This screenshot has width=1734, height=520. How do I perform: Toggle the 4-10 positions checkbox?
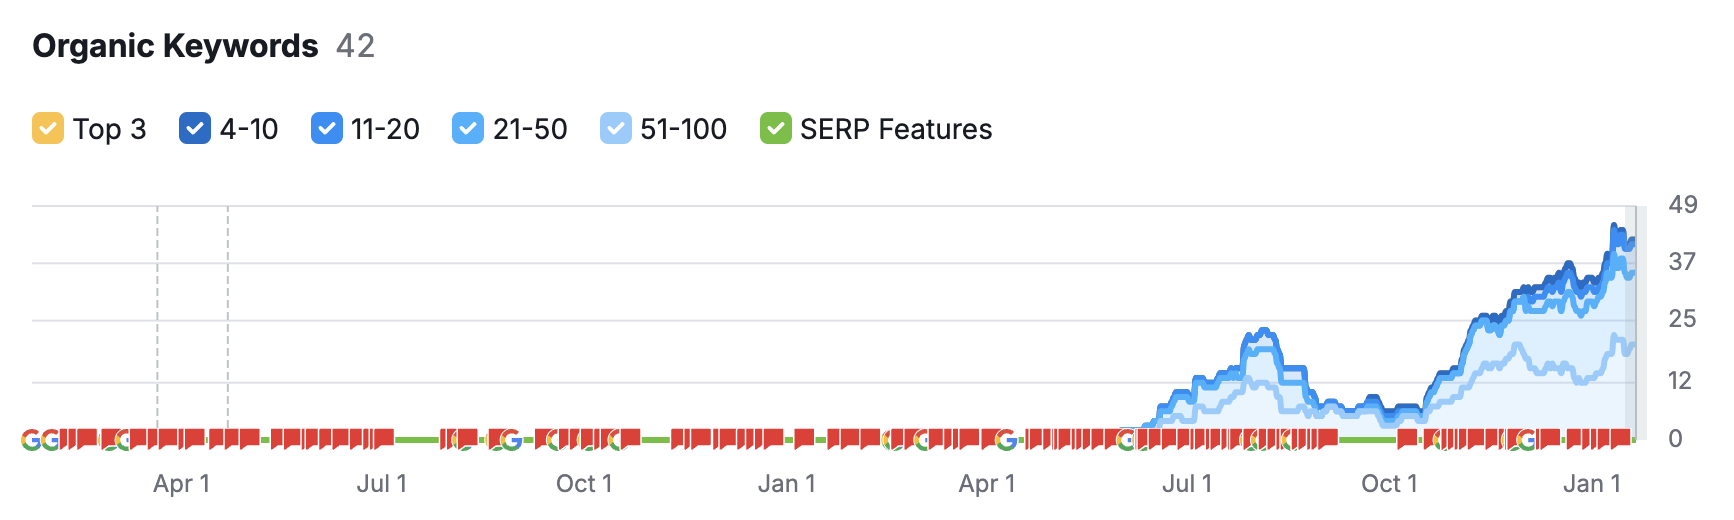pos(195,129)
